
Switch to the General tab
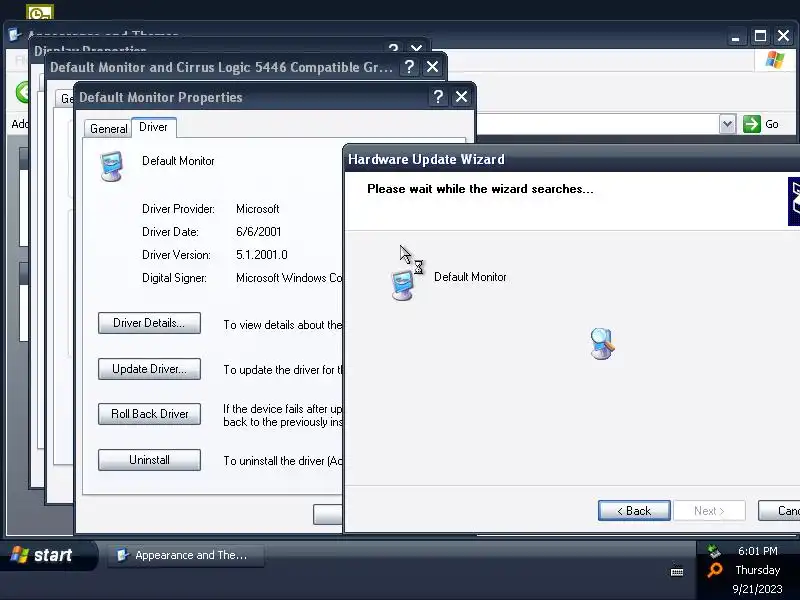pyautogui.click(x=108, y=129)
